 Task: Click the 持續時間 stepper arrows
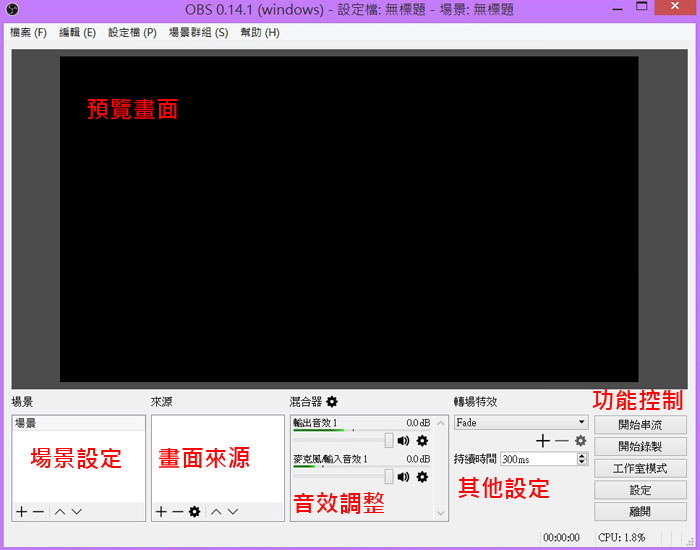pos(582,458)
